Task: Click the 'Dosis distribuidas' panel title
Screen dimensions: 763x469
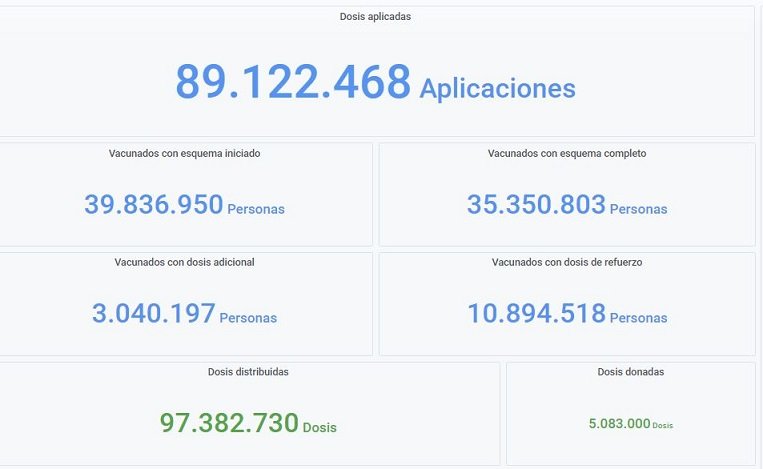Action: point(248,372)
